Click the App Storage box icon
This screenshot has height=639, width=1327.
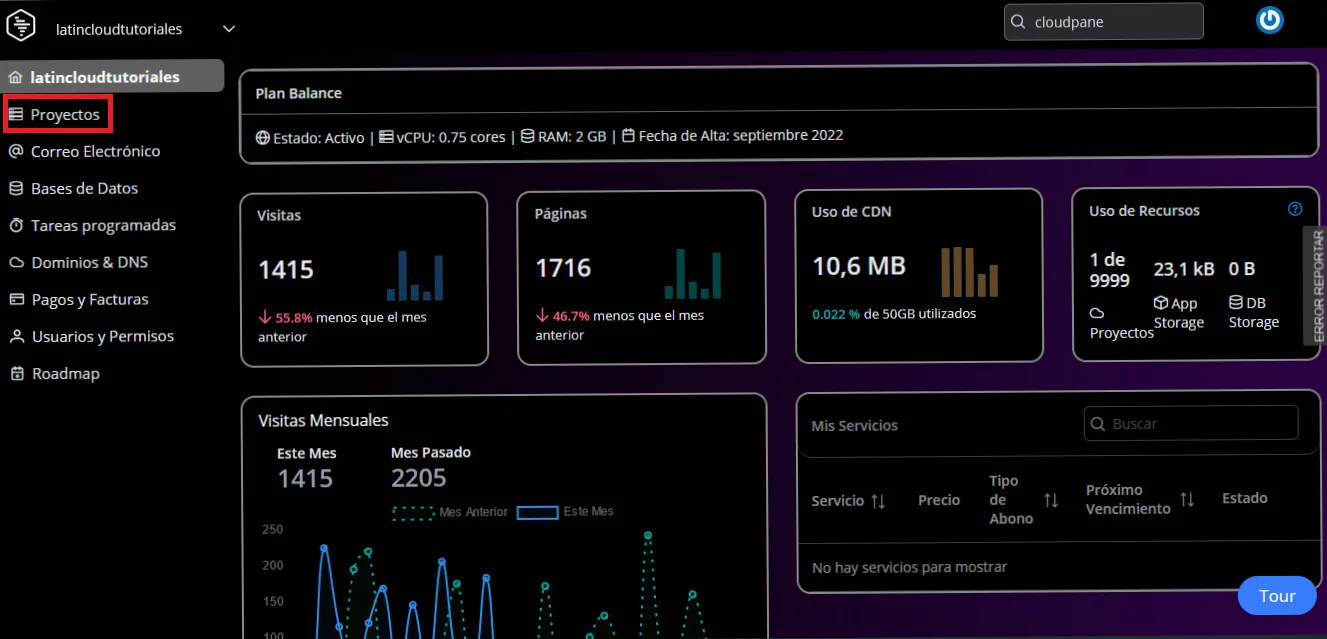1160,303
